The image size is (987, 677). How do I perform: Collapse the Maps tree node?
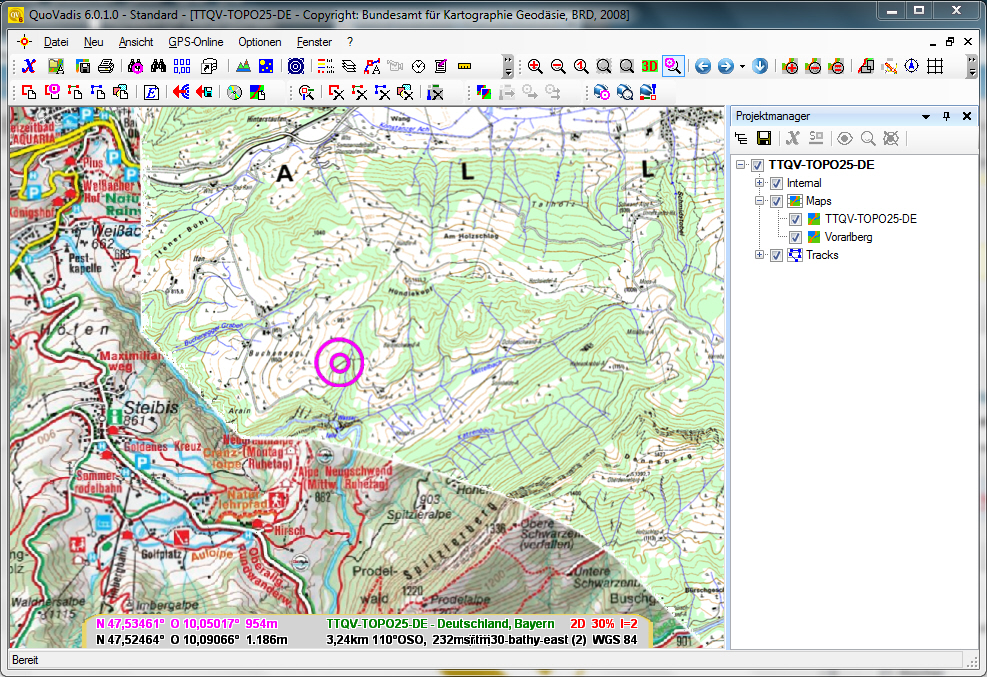[x=760, y=201]
